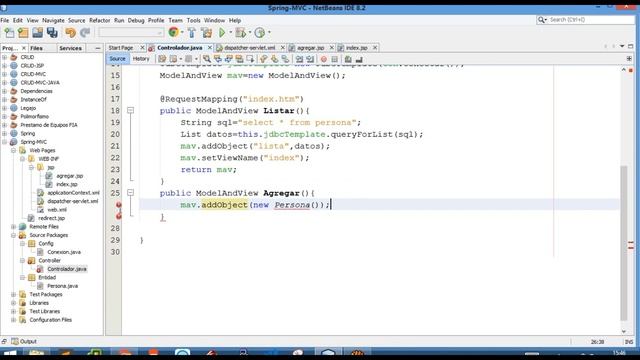Click the Windows Start button
640x360 pixels.
pyautogui.click(x=10, y=352)
